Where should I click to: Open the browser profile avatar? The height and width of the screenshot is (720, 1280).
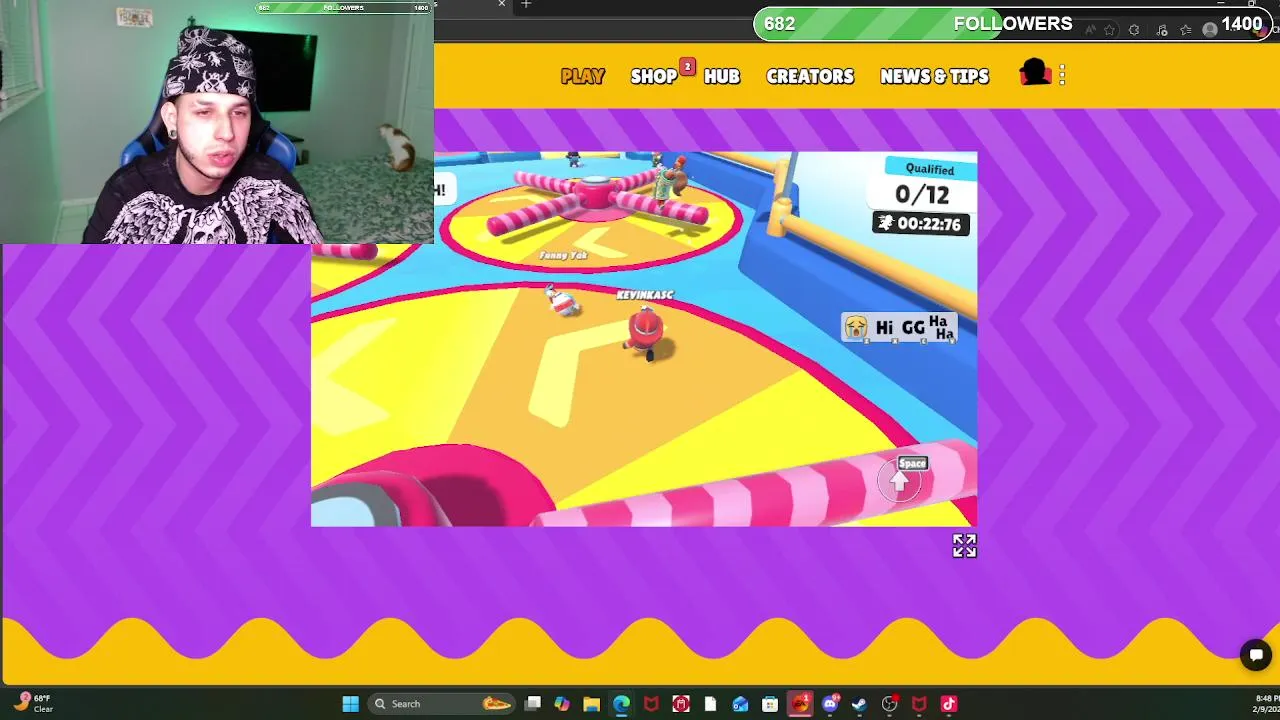coord(1210,30)
